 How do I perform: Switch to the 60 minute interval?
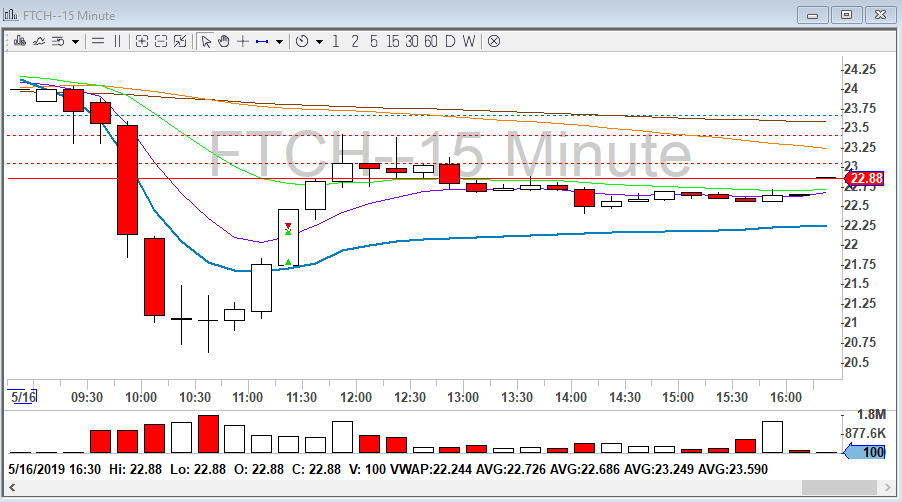[431, 41]
